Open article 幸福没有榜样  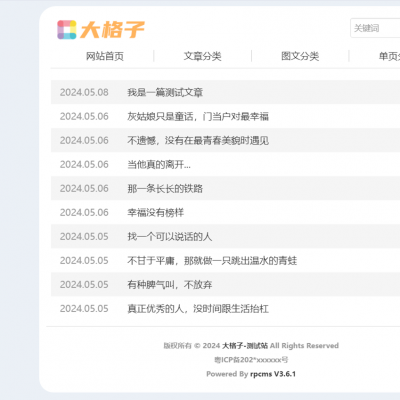tap(156, 212)
